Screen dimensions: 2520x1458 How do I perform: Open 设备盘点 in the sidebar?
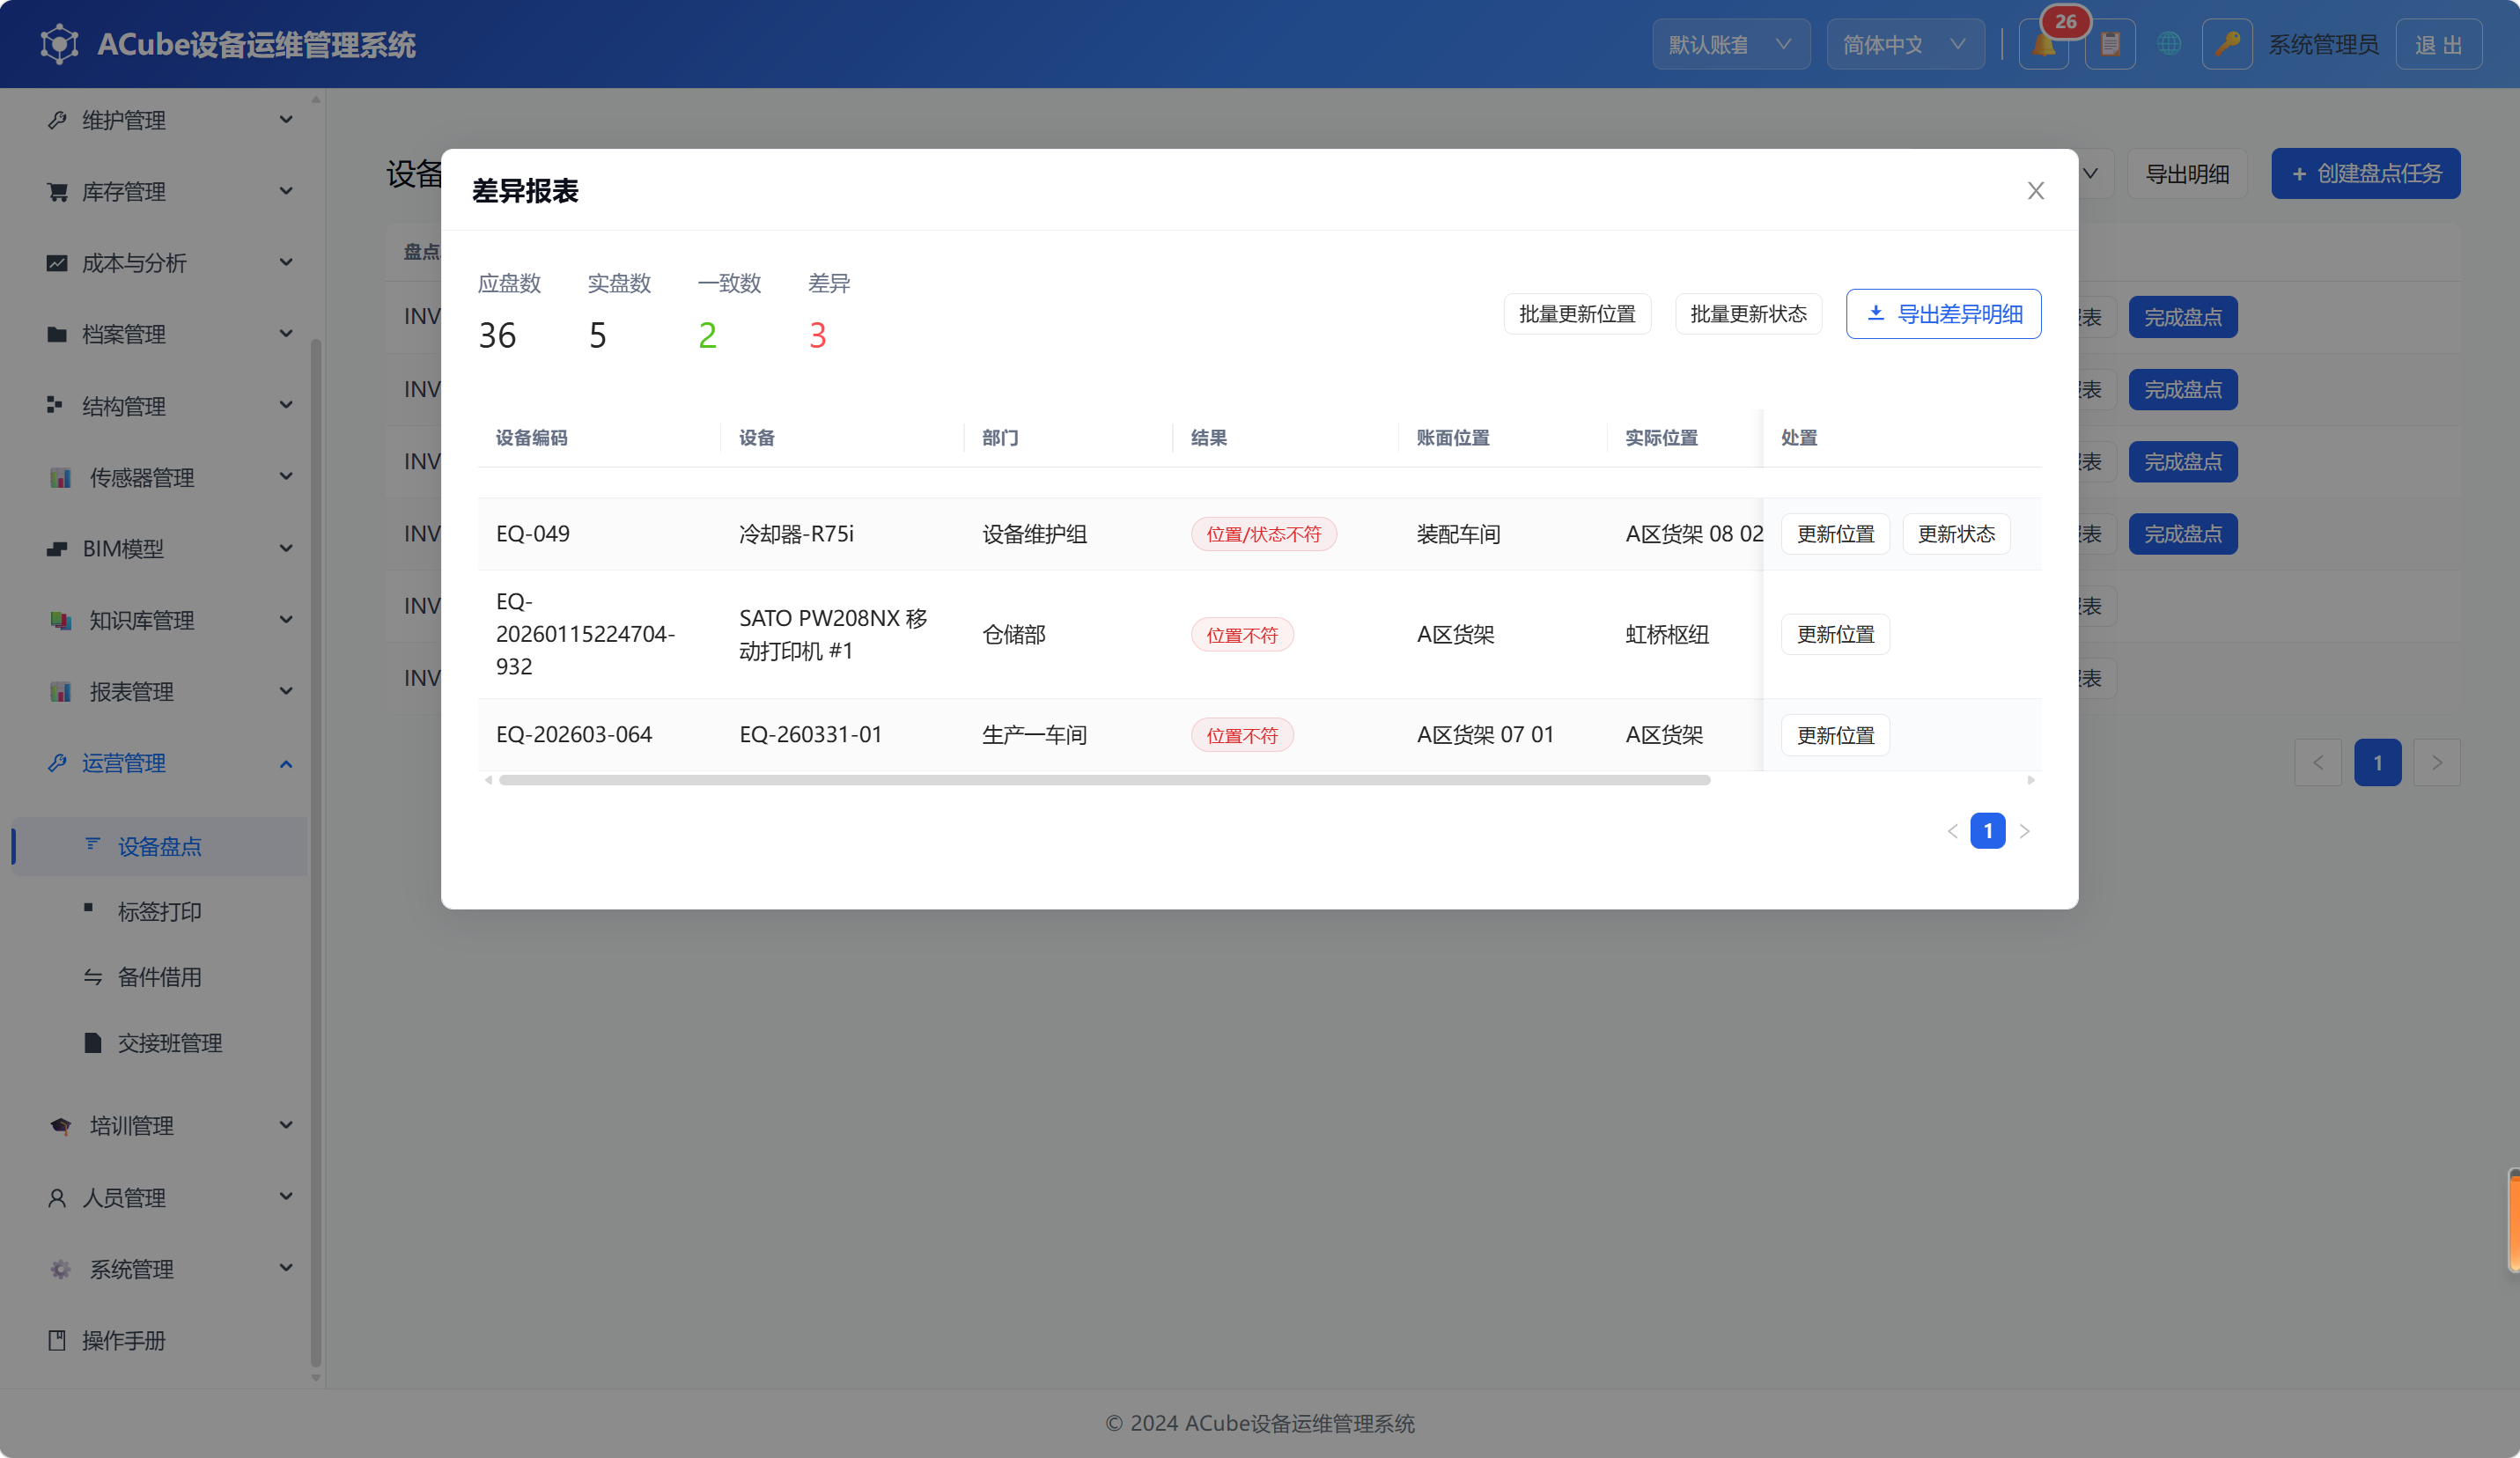(x=160, y=846)
